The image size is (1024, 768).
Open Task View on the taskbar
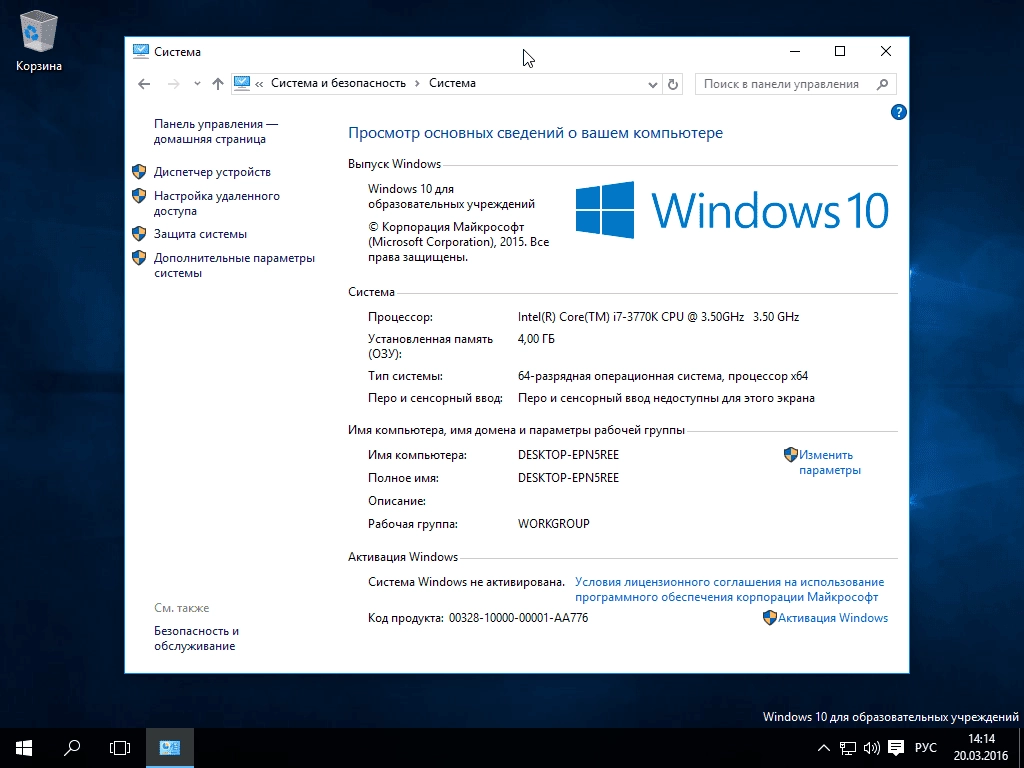pyautogui.click(x=120, y=748)
